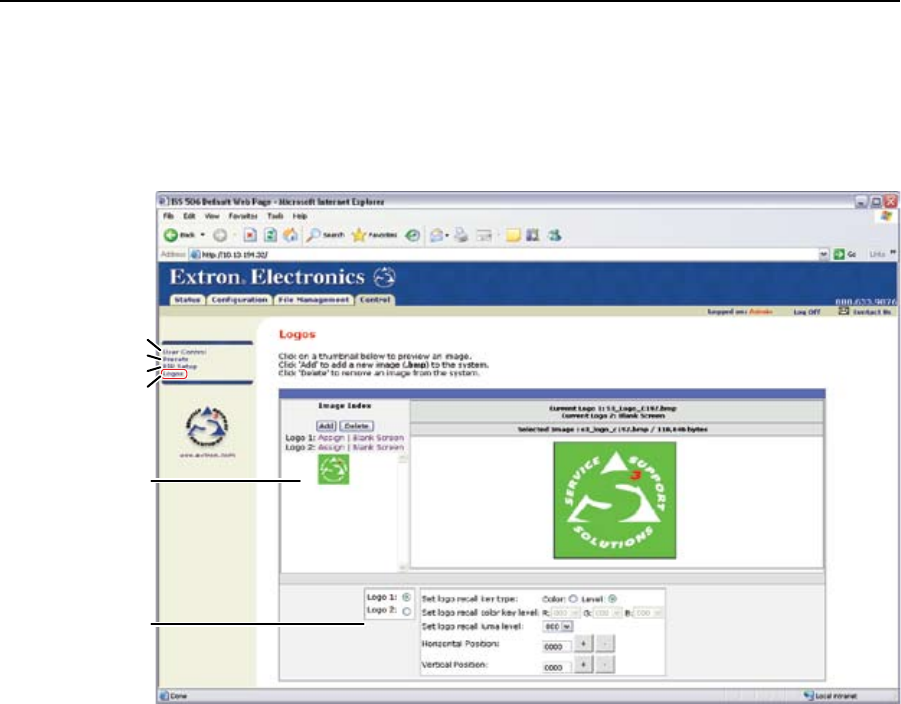The height and width of the screenshot is (704, 901).
Task: Increase Vertical Position with plus button
Action: click(x=583, y=664)
